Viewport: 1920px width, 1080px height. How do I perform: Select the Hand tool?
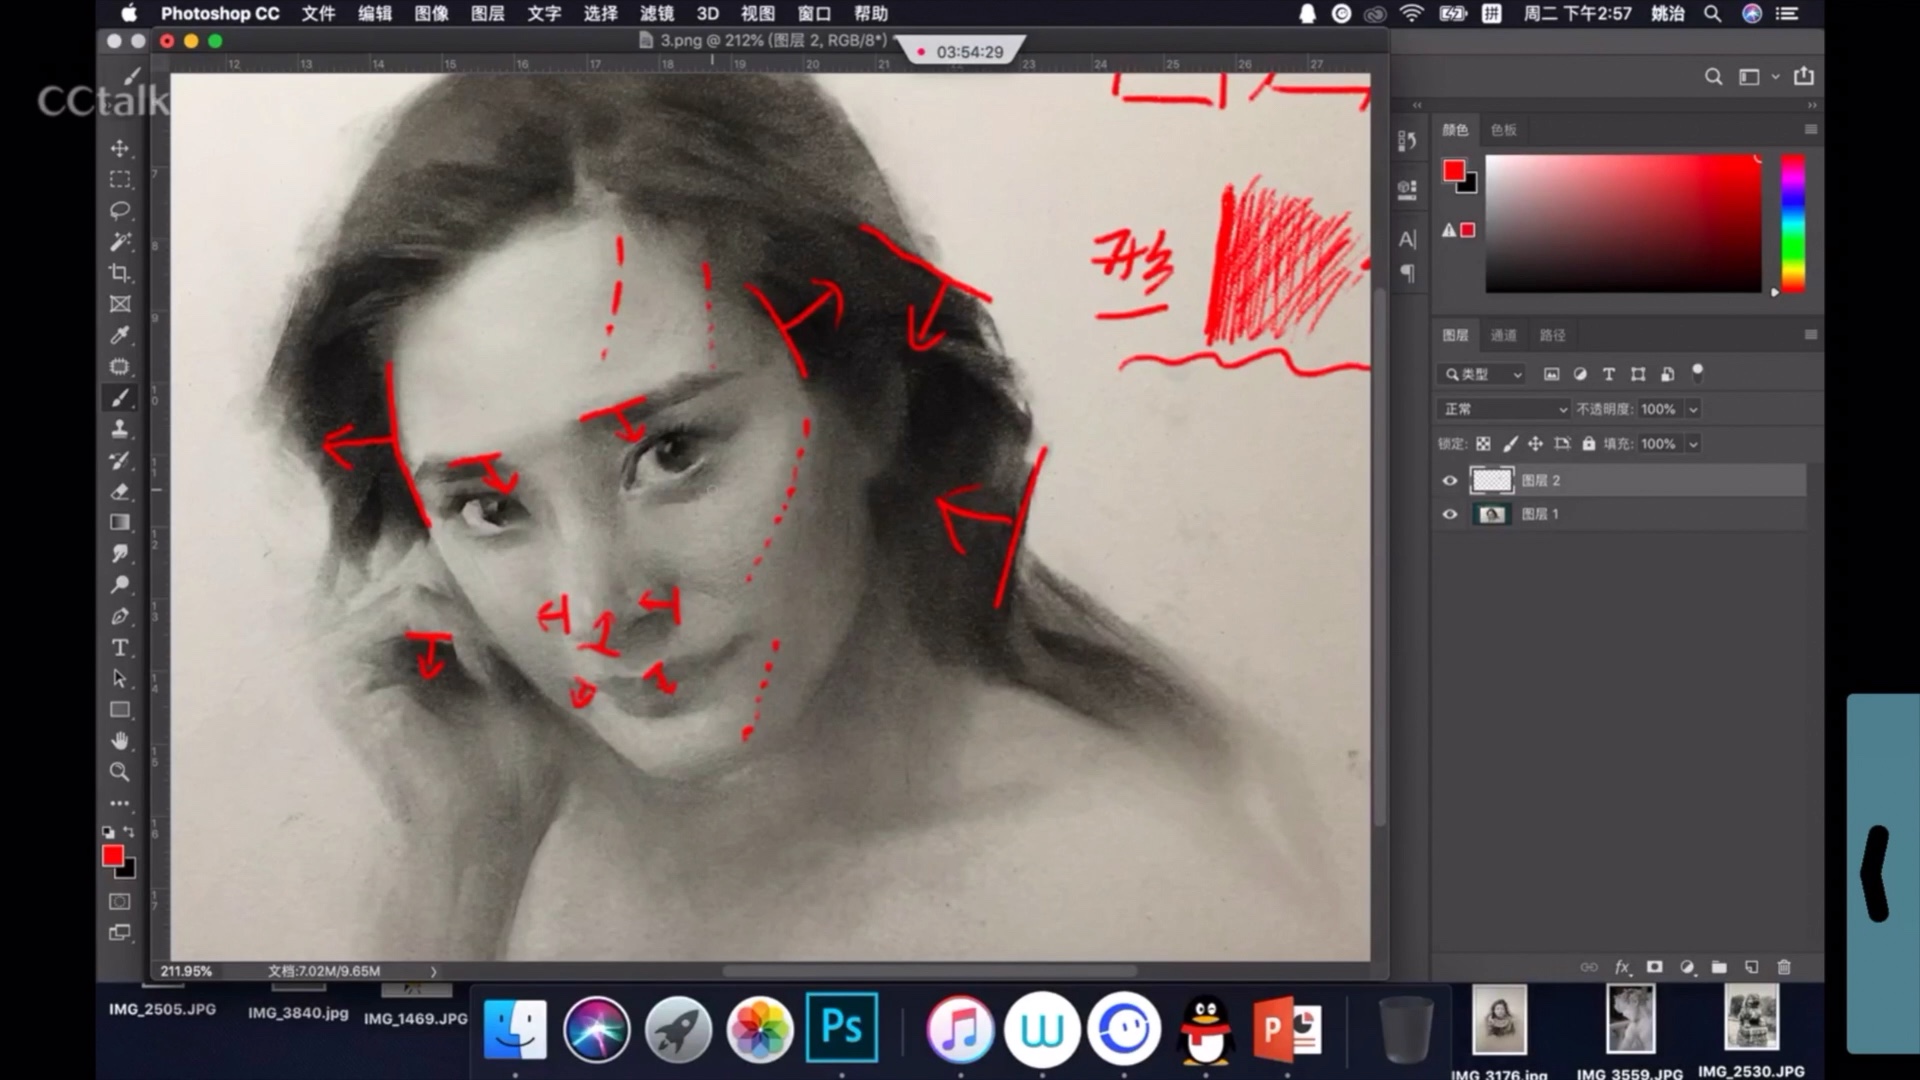[120, 741]
